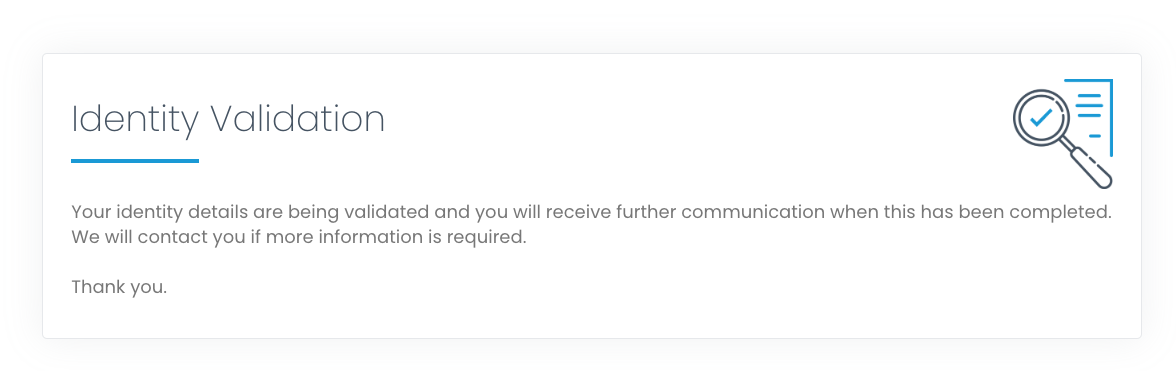The image size is (1176, 371).
Task: Click the words has been completed
Action: point(1010,211)
